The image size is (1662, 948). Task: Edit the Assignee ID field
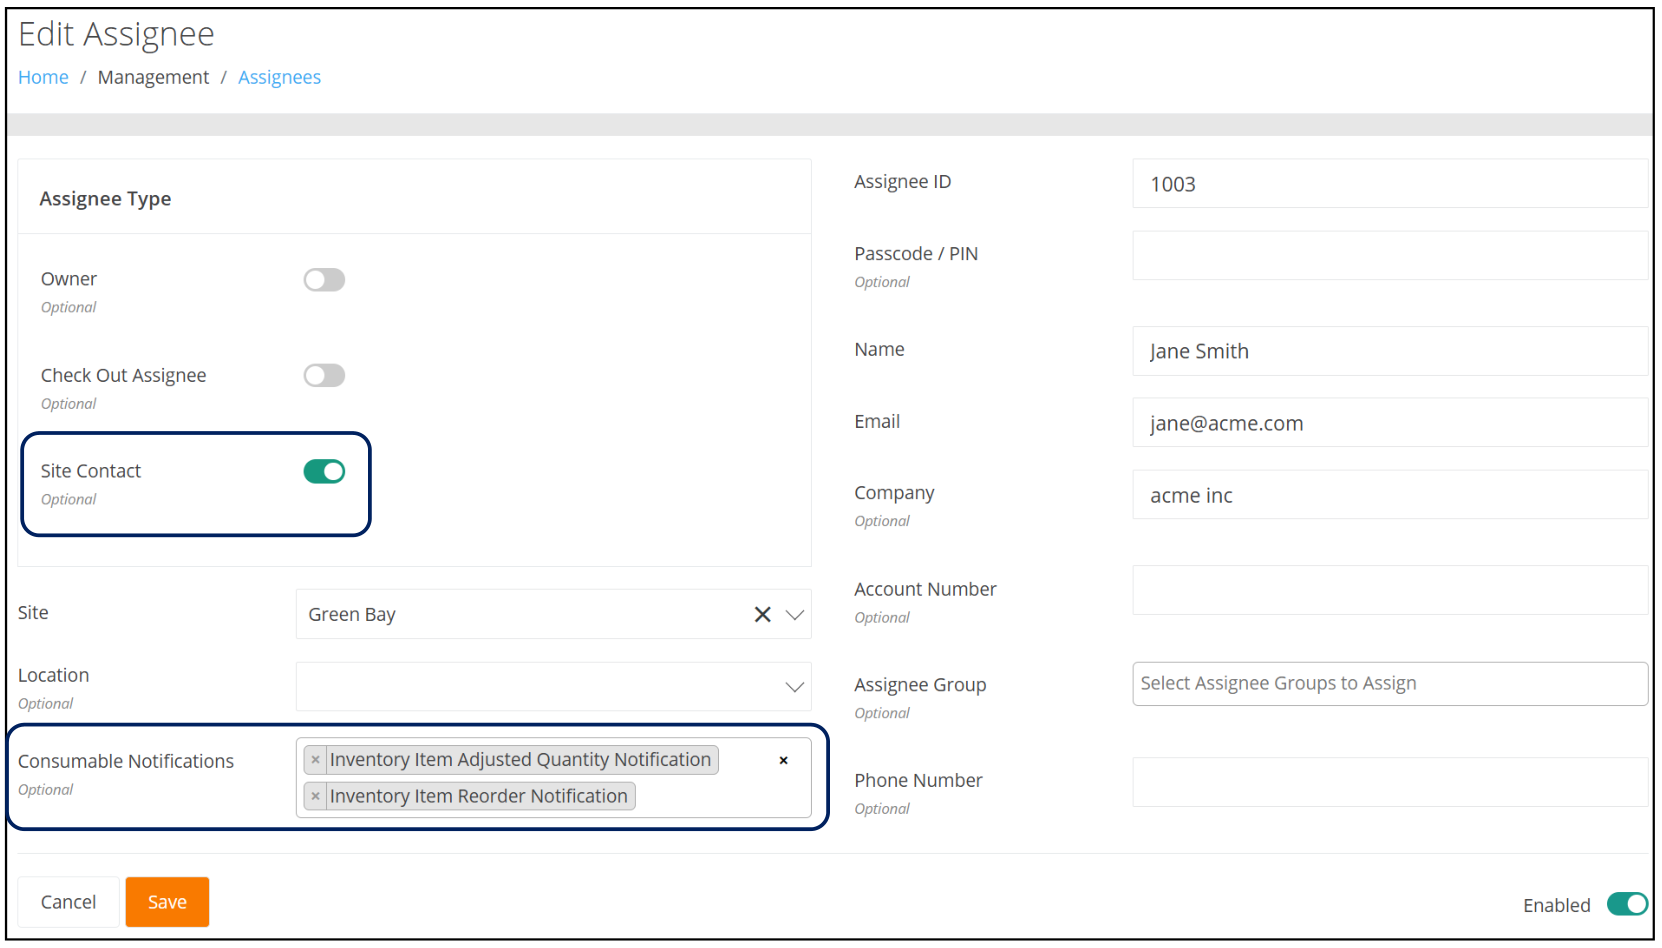click(x=1390, y=184)
